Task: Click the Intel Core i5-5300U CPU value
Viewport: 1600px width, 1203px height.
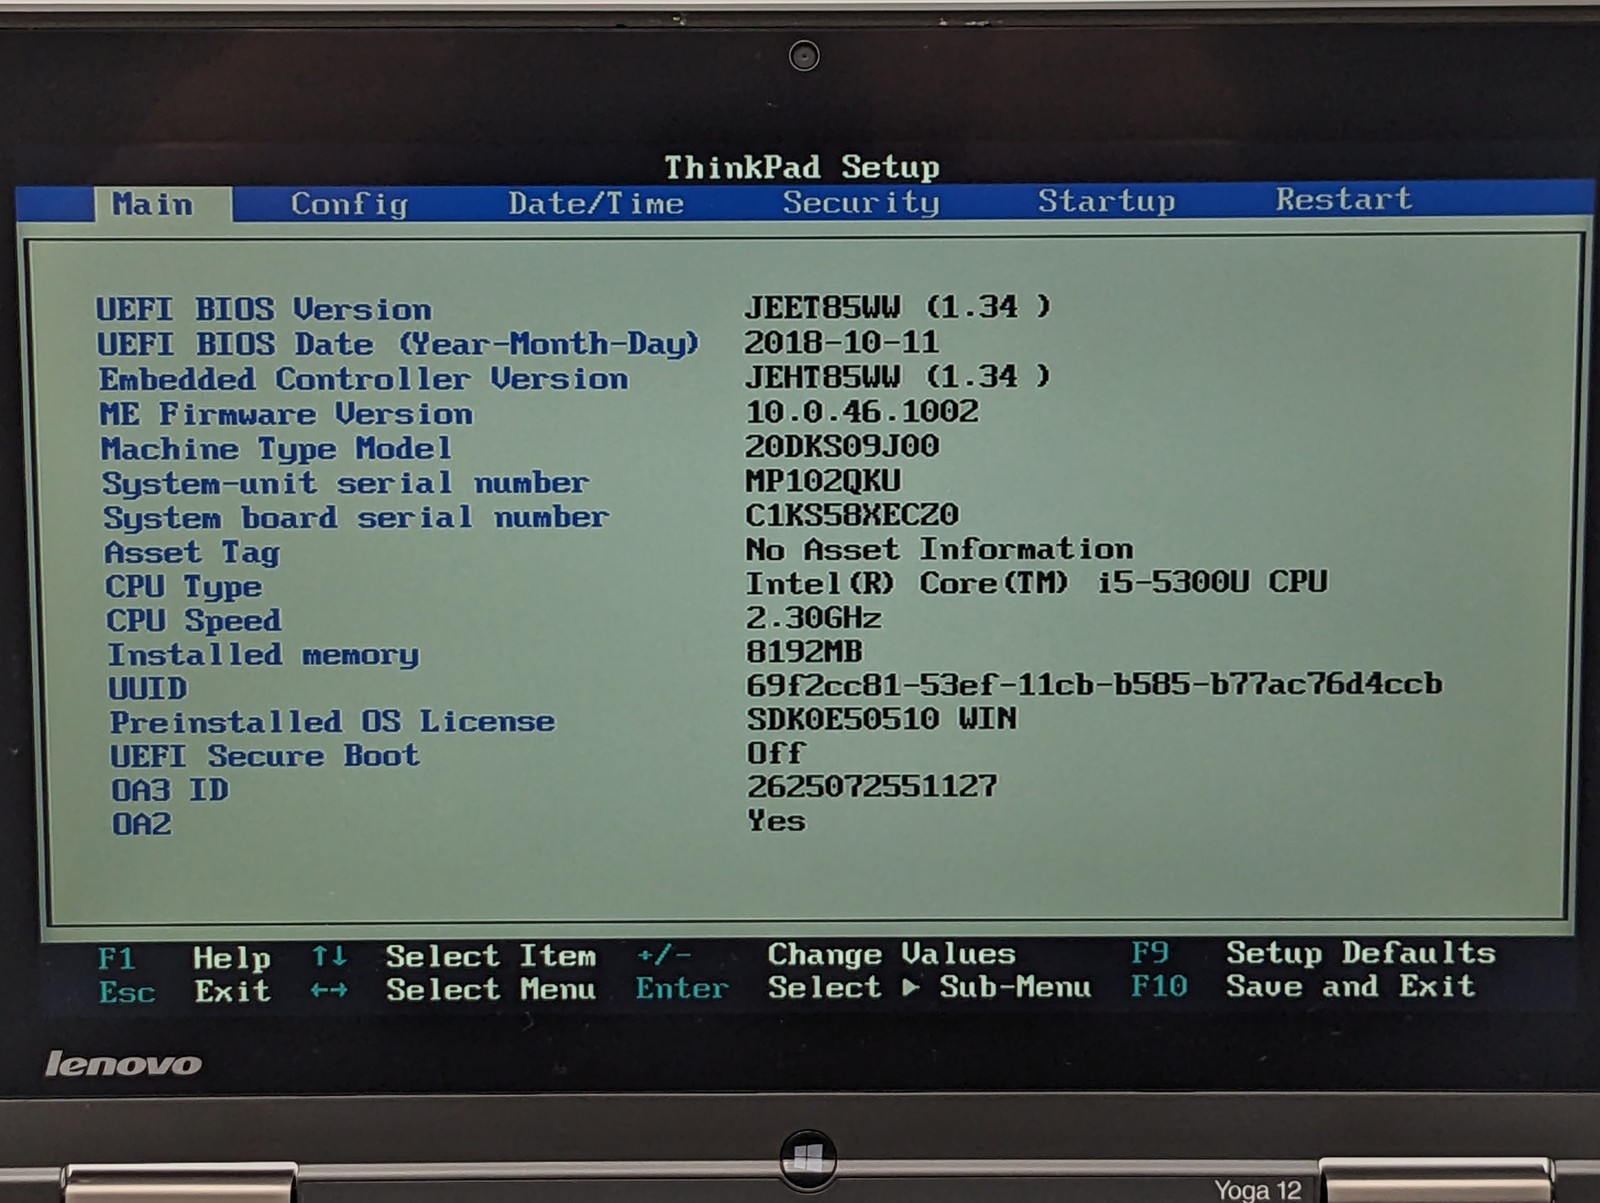Action: [1037, 582]
